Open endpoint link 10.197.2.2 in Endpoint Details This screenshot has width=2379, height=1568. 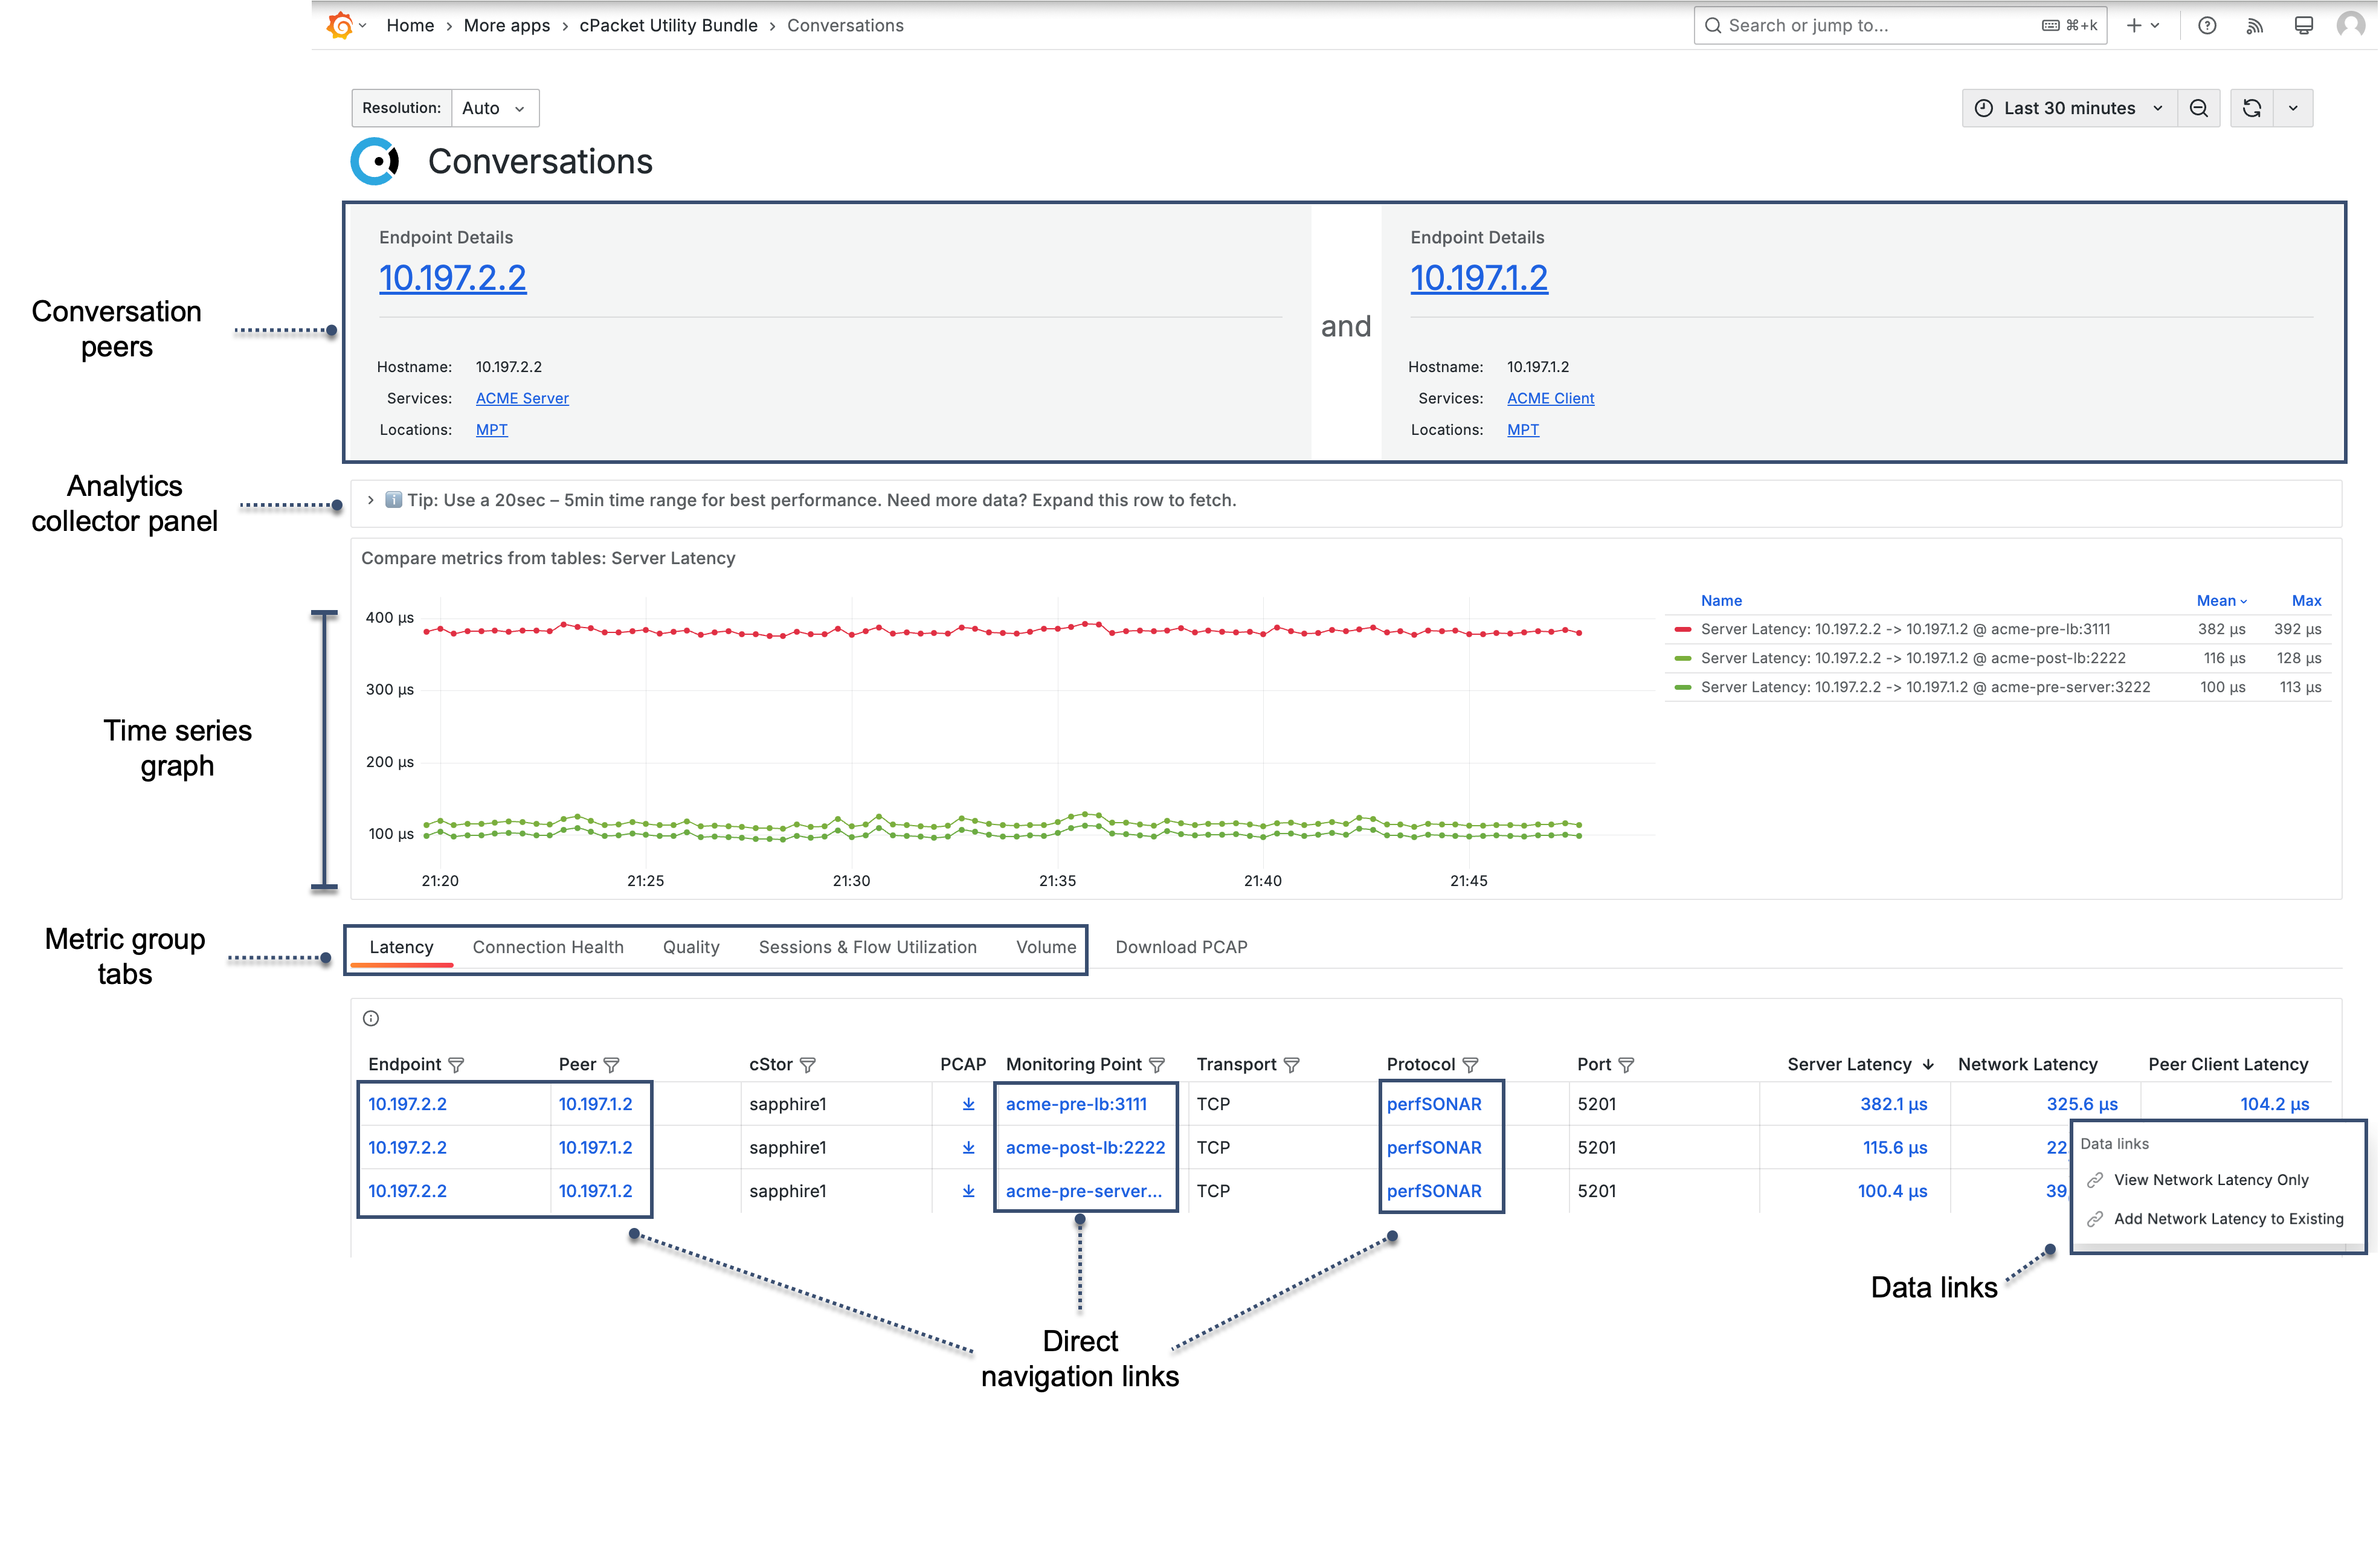[452, 278]
